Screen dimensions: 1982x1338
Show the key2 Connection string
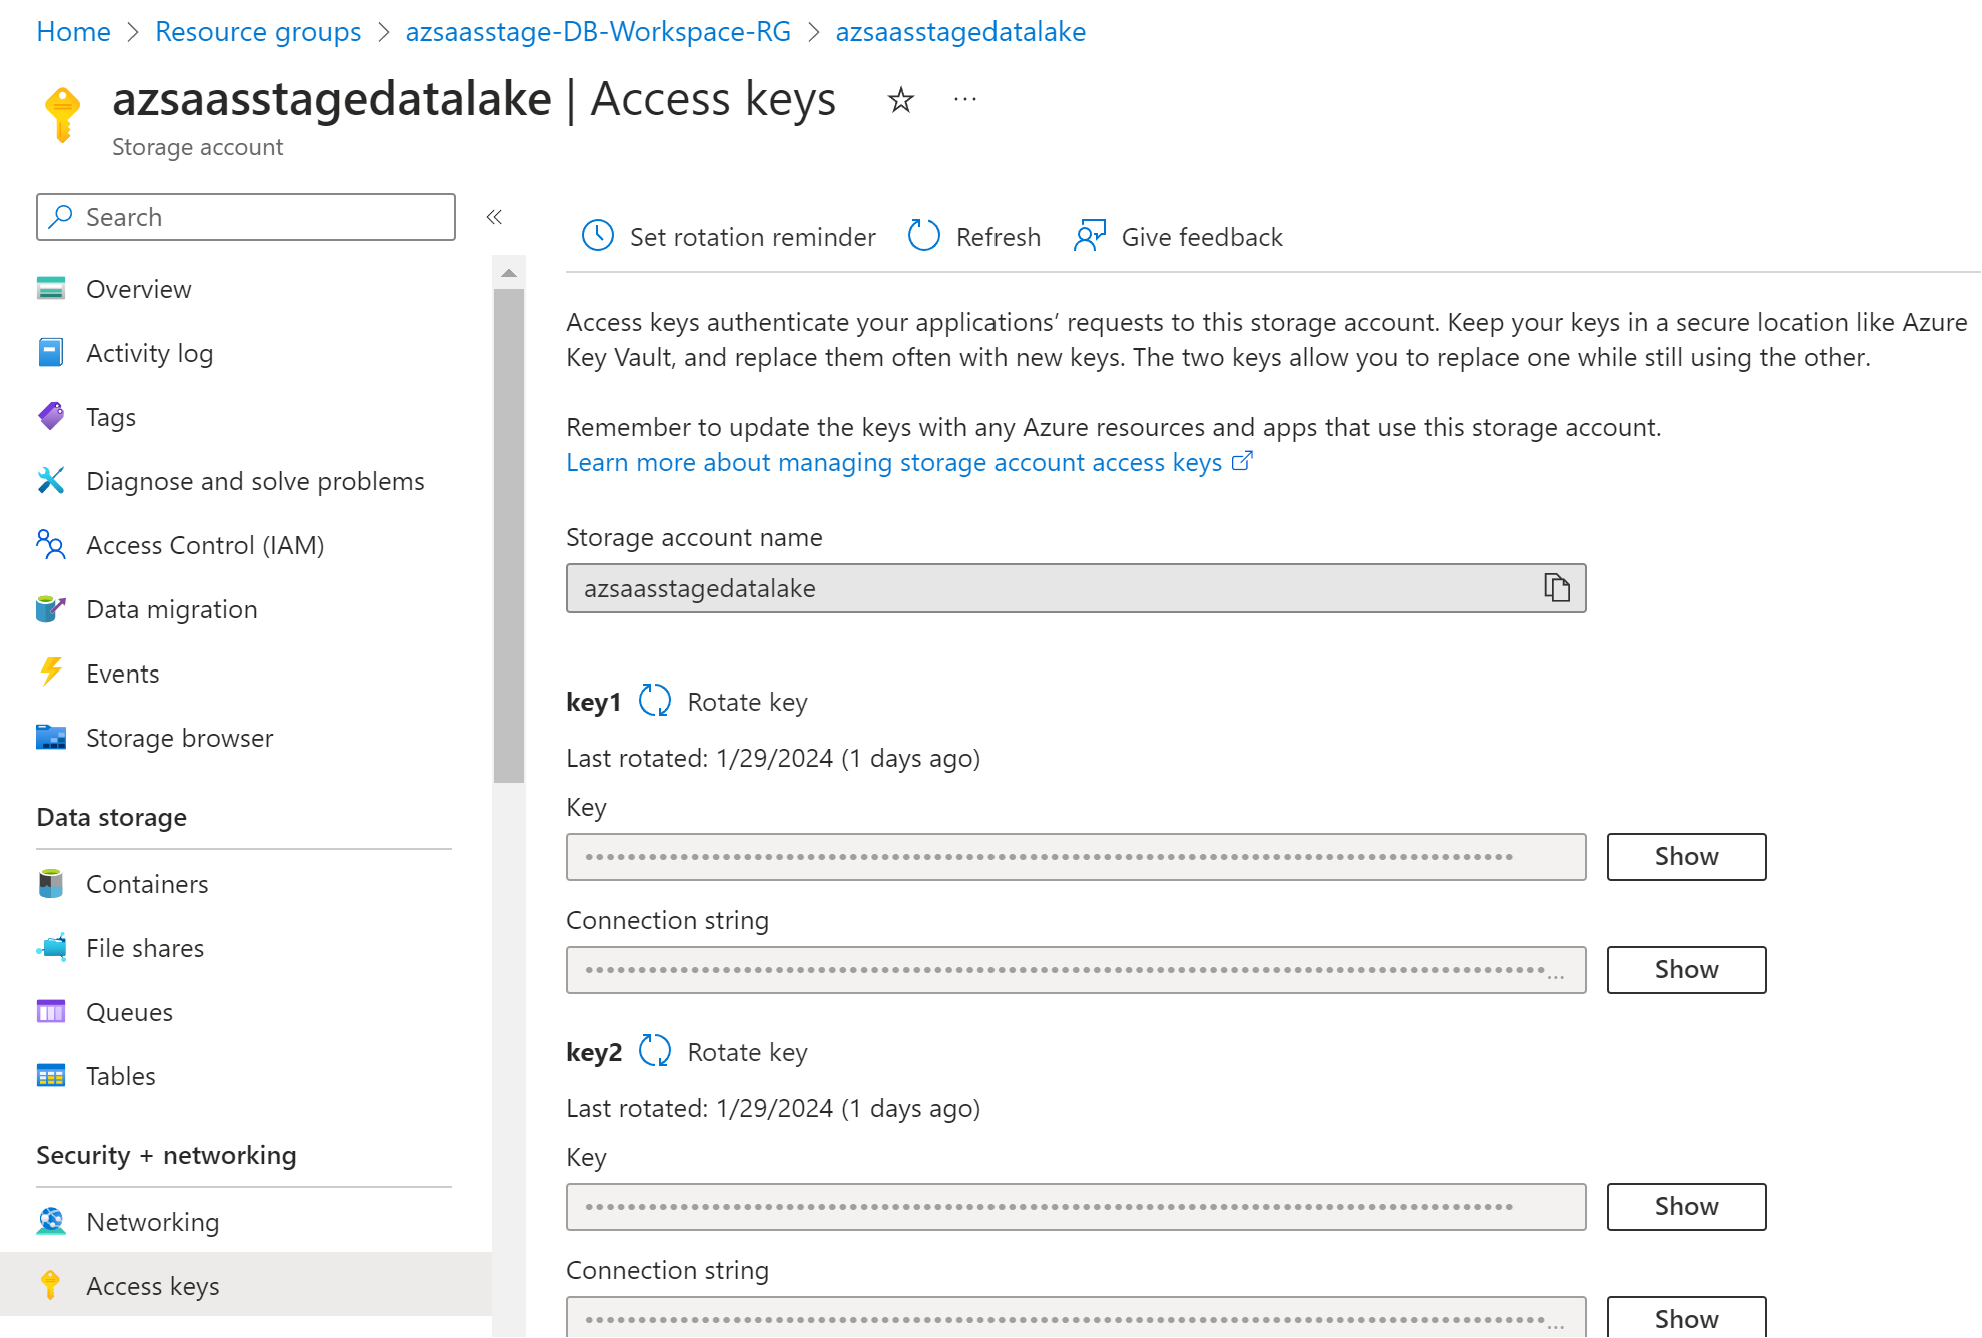pyautogui.click(x=1686, y=1317)
